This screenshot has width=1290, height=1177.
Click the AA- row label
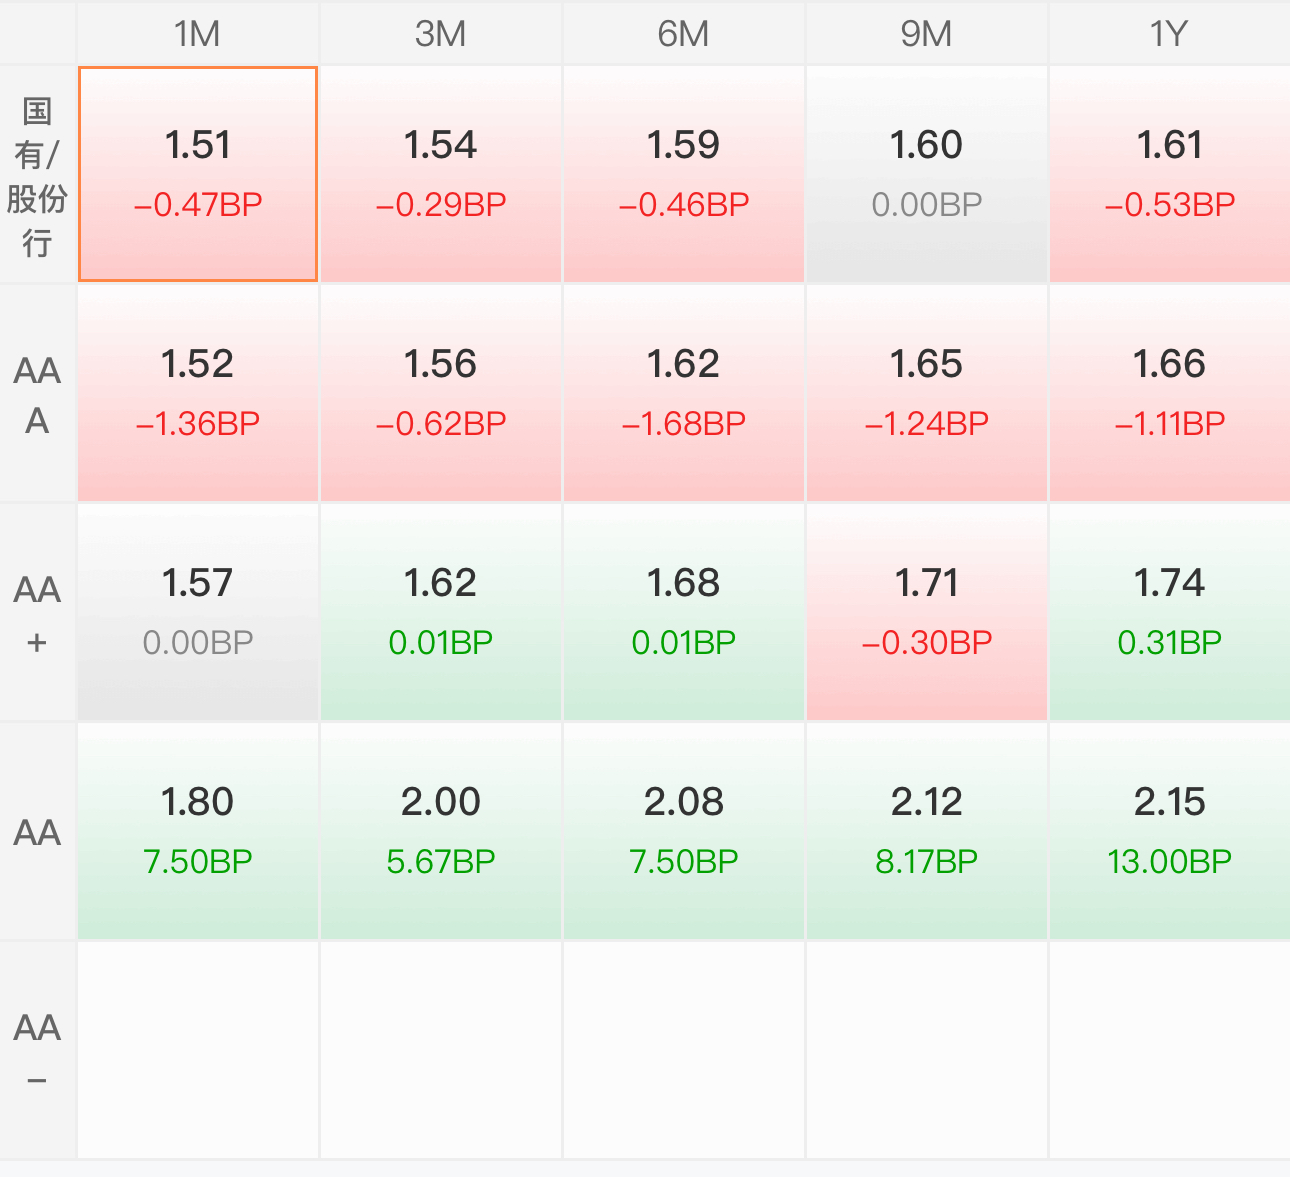pyautogui.click(x=38, y=1051)
